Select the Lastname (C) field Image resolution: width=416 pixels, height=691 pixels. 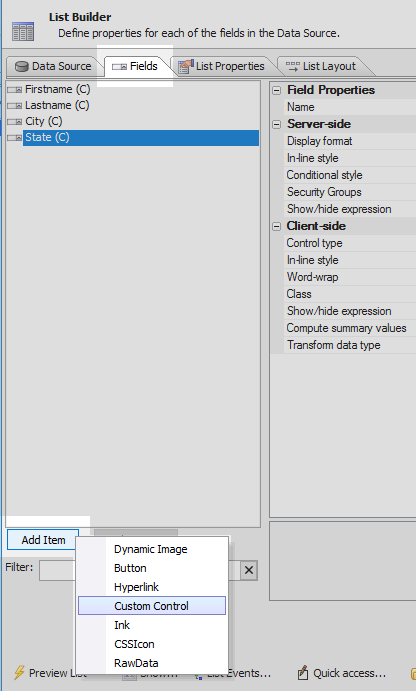pyautogui.click(x=57, y=105)
